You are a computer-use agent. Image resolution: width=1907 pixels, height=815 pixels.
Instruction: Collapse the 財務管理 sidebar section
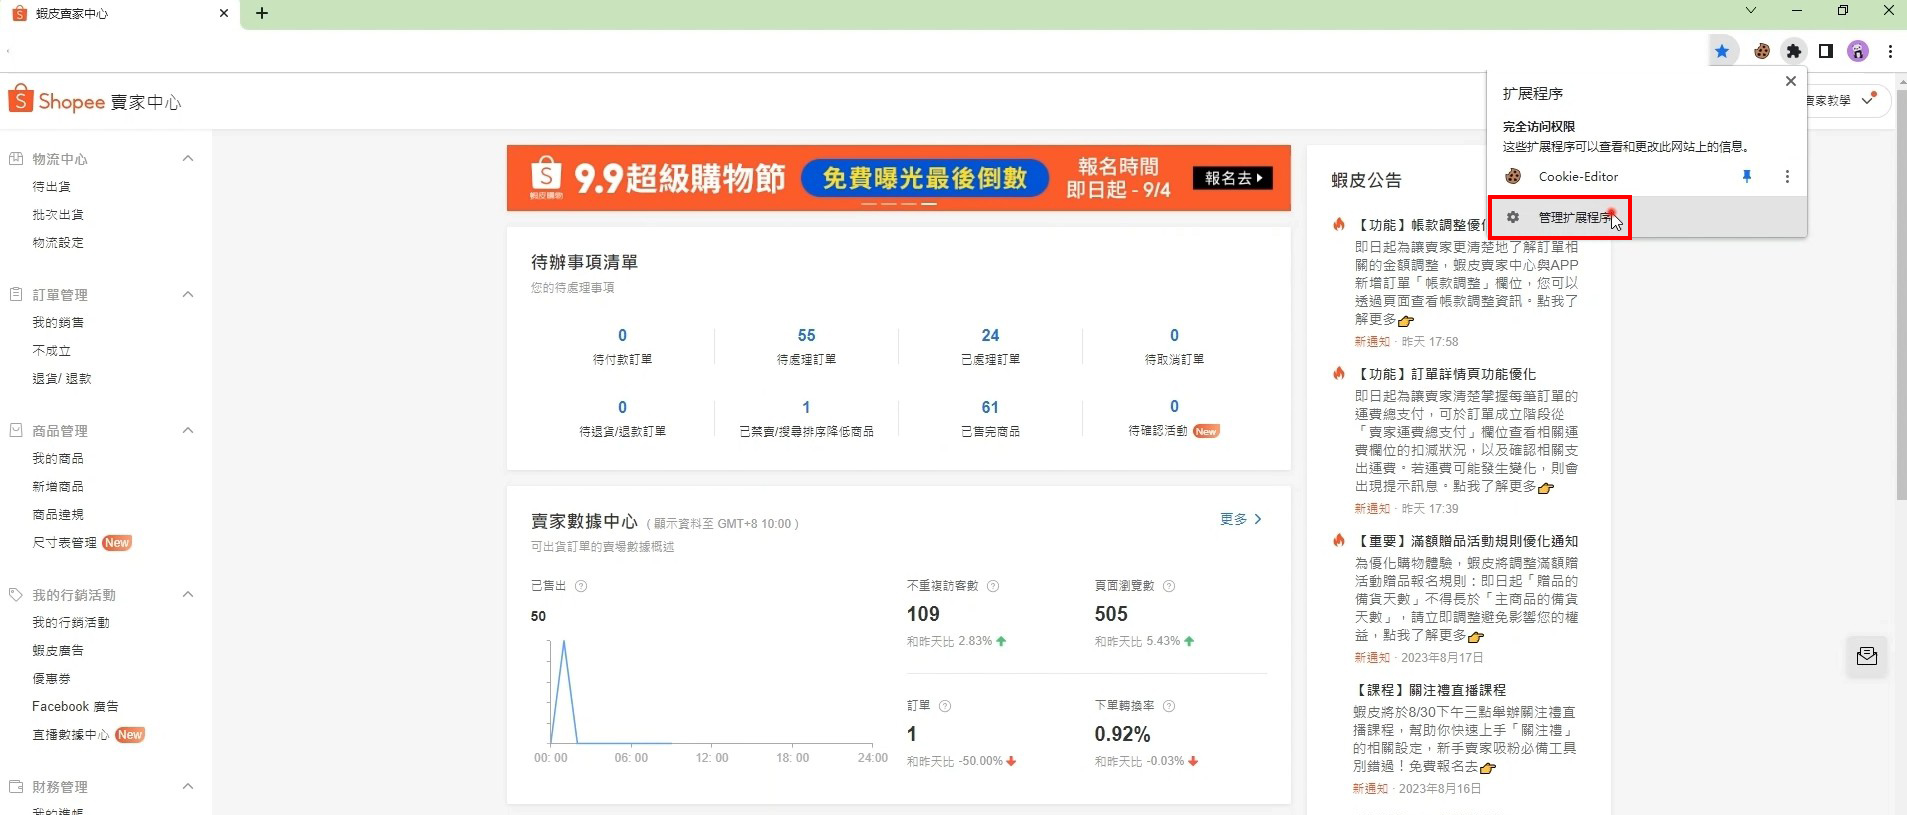tap(188, 787)
